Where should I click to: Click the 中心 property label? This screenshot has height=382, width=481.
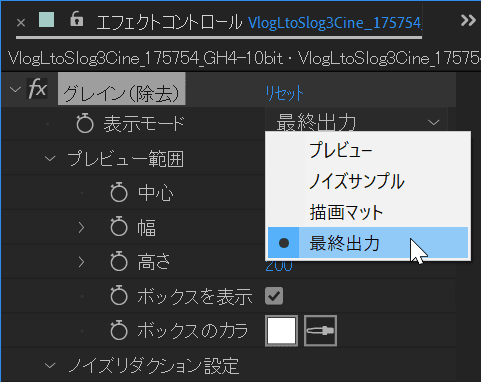pyautogui.click(x=156, y=193)
